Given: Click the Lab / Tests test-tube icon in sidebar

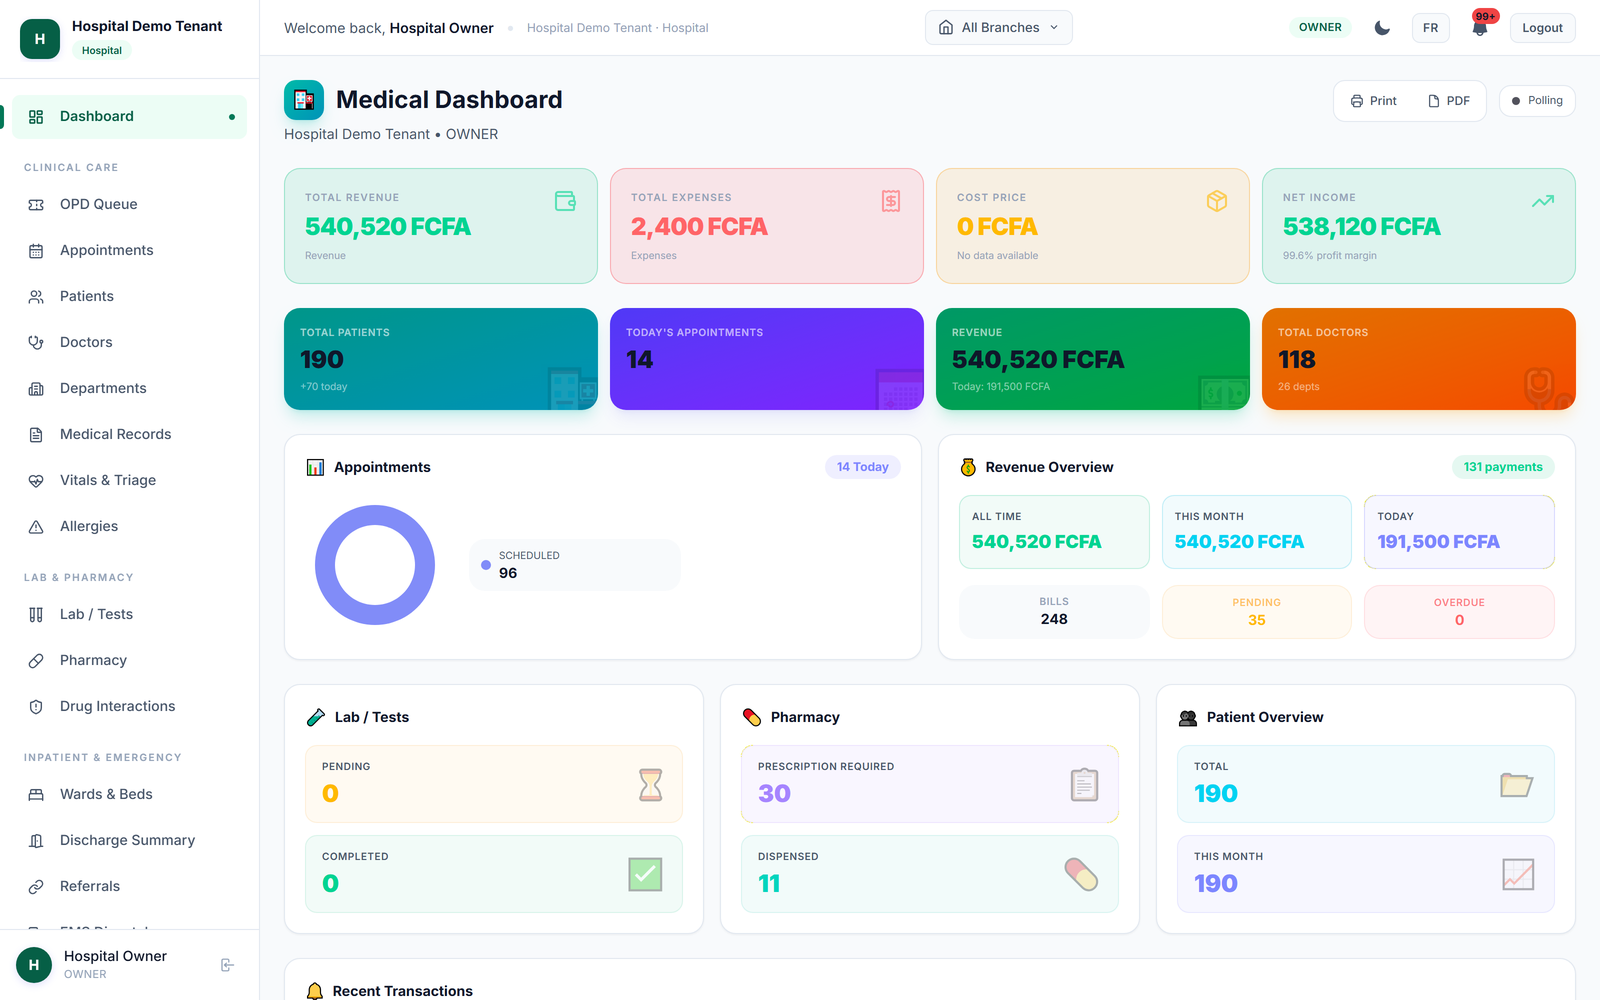Looking at the screenshot, I should (x=36, y=615).
